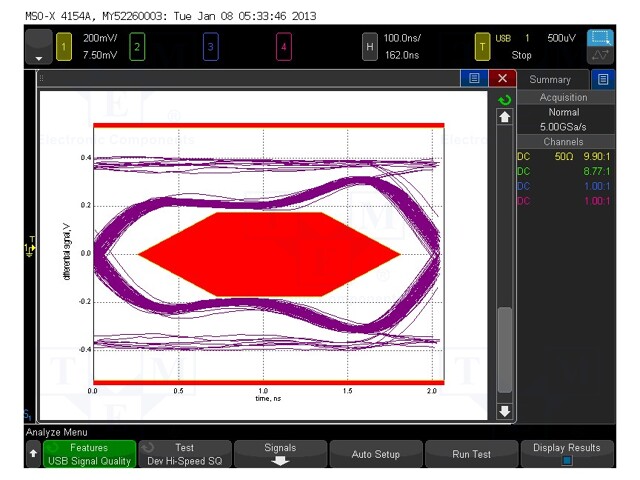Refresh results with green arrow icon
Image resolution: width=640 pixels, height=480 pixels.
504,100
